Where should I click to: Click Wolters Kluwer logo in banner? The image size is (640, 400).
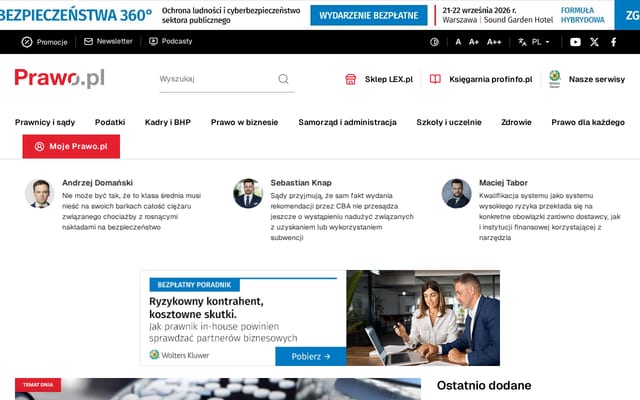click(179, 355)
